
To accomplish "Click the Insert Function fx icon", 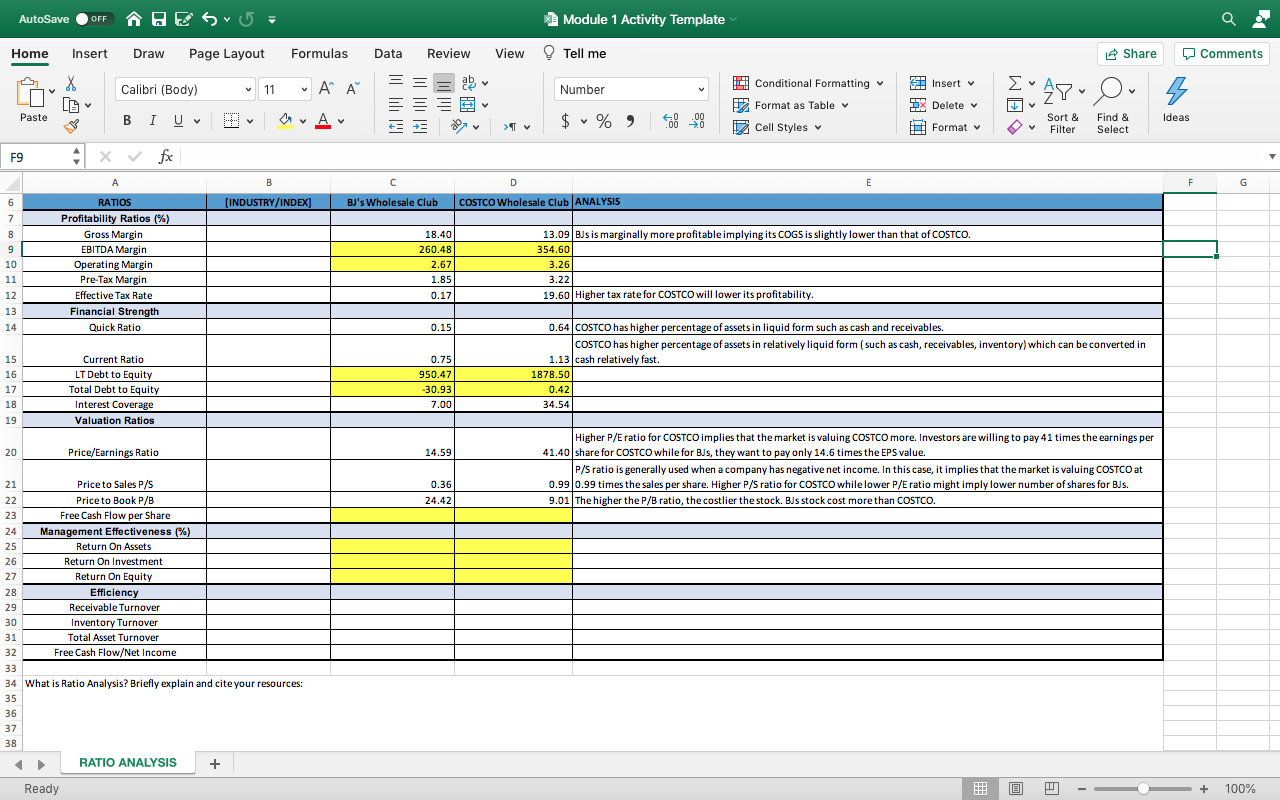I will coord(166,157).
